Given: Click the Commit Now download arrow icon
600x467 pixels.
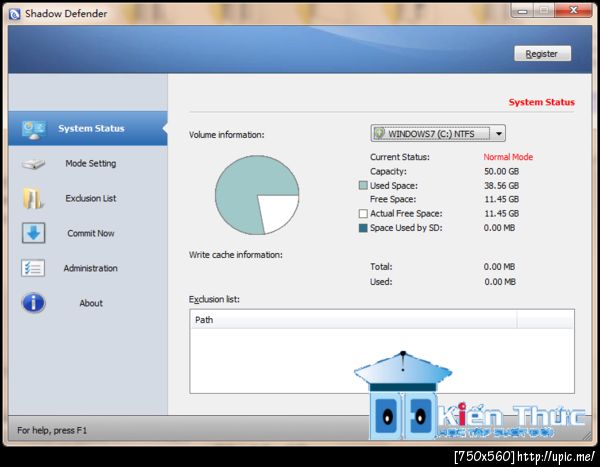Looking at the screenshot, I should (34, 233).
